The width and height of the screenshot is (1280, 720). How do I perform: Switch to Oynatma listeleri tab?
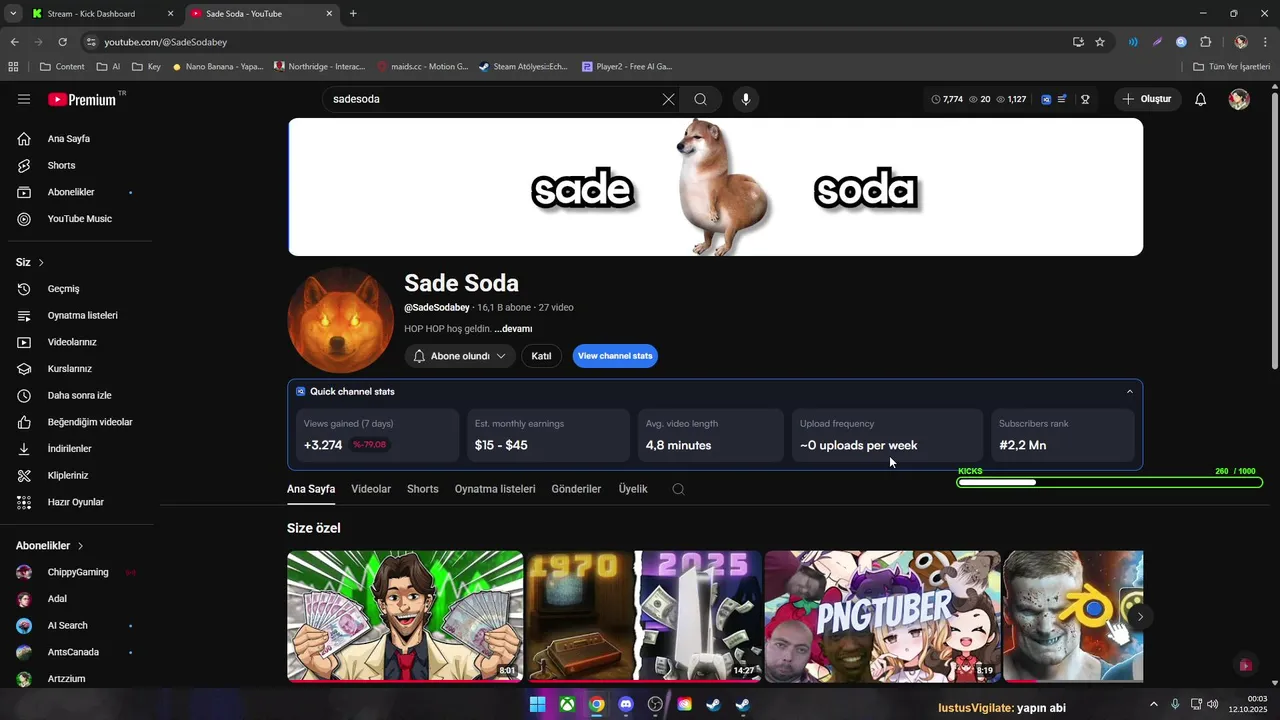[495, 489]
